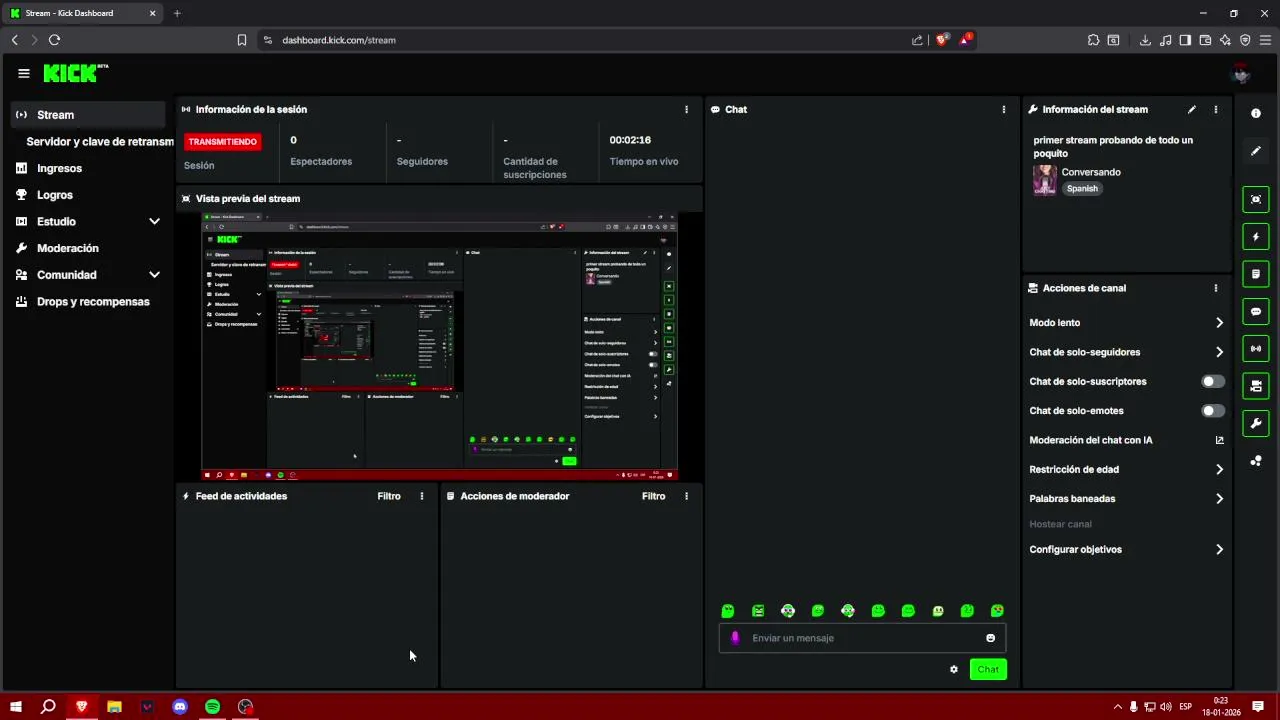The height and width of the screenshot is (720, 1280).
Task: Toggle the document widget icon in right sidebar
Action: pyautogui.click(x=1256, y=274)
